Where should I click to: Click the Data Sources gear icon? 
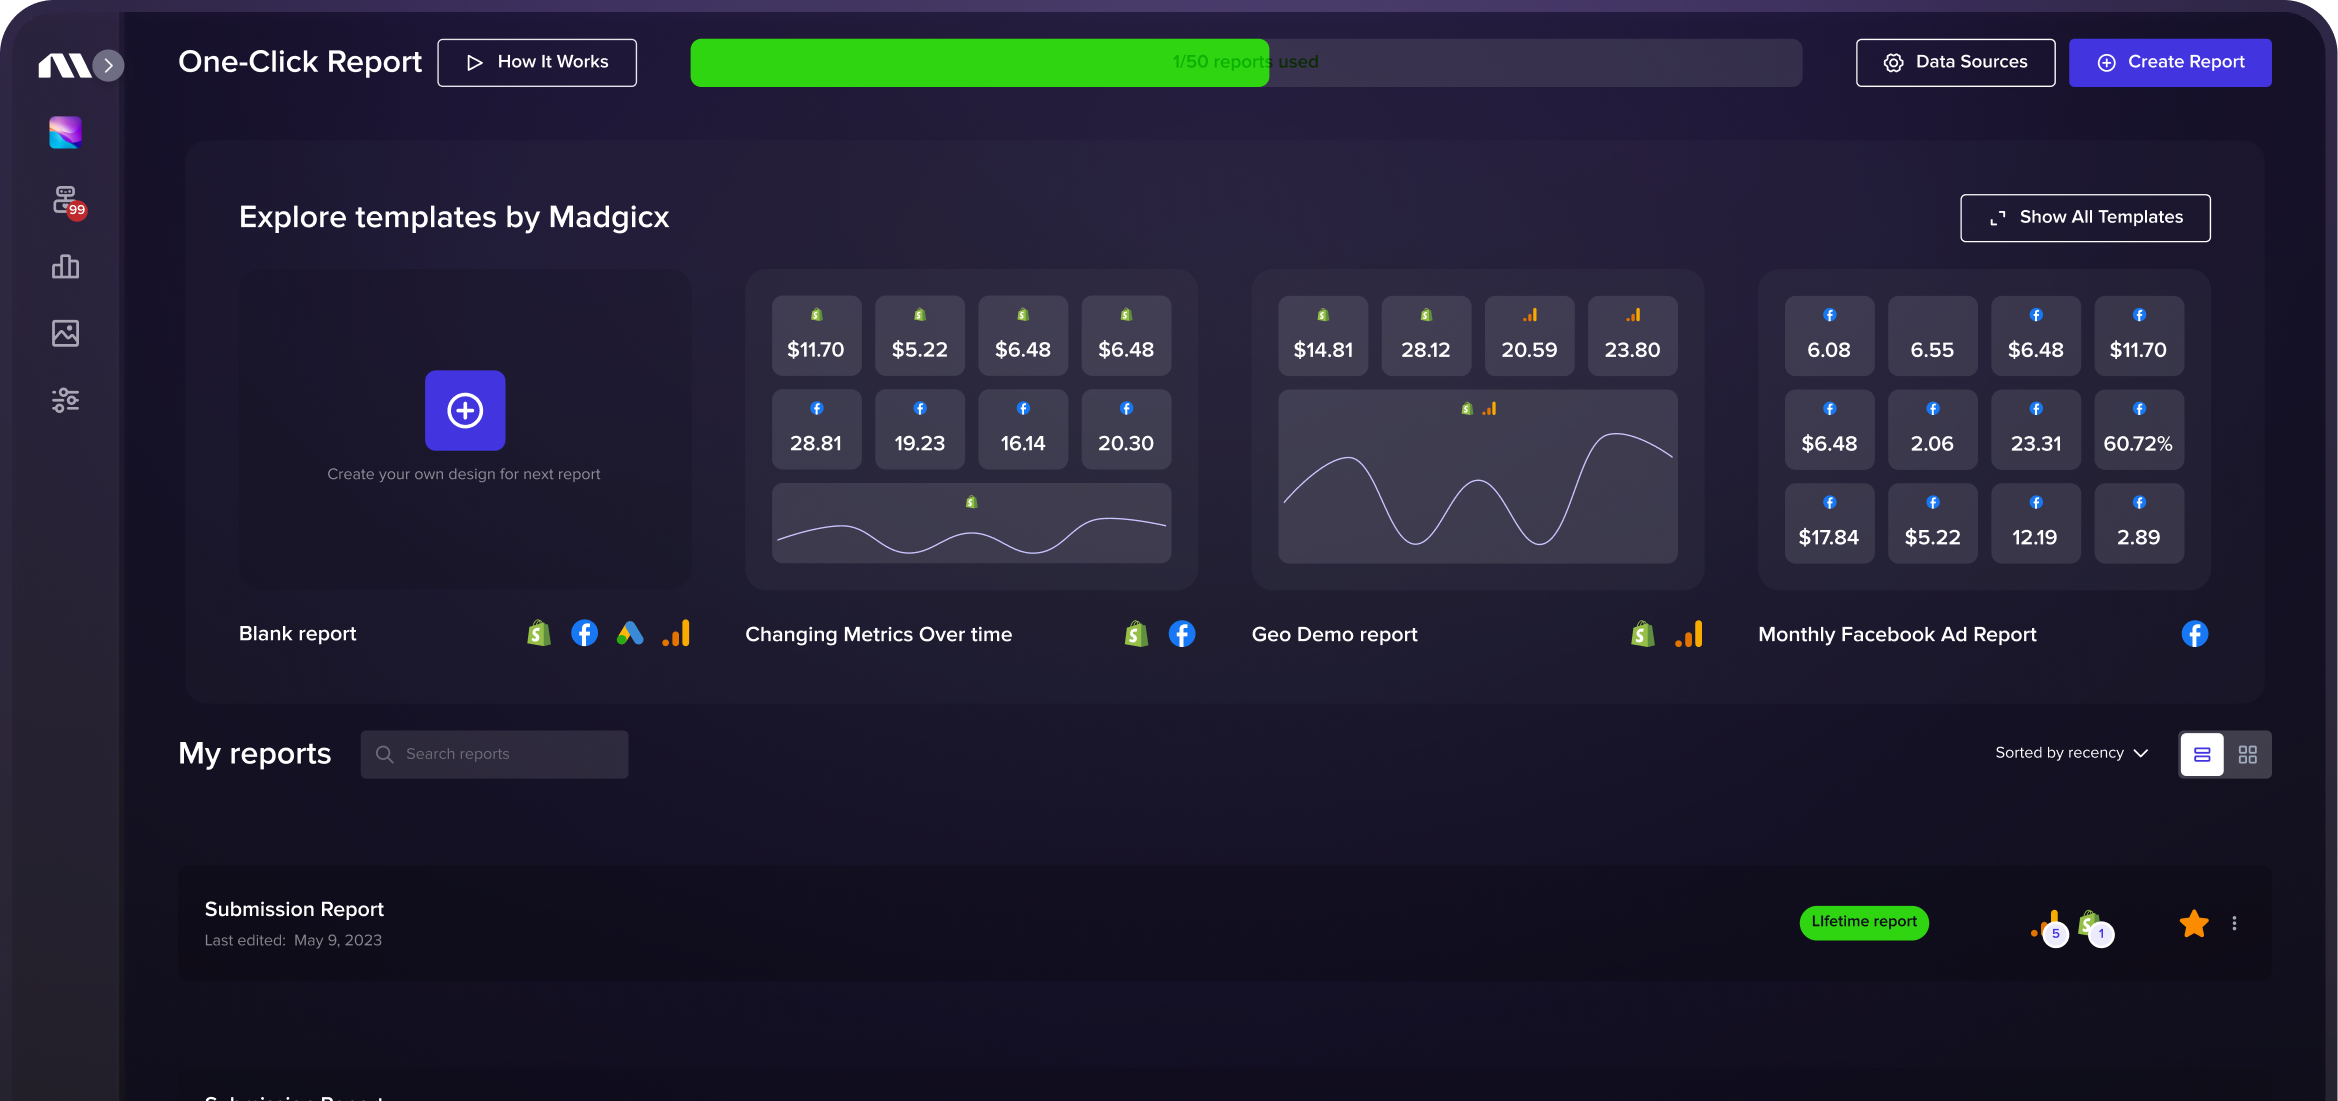click(x=1893, y=62)
